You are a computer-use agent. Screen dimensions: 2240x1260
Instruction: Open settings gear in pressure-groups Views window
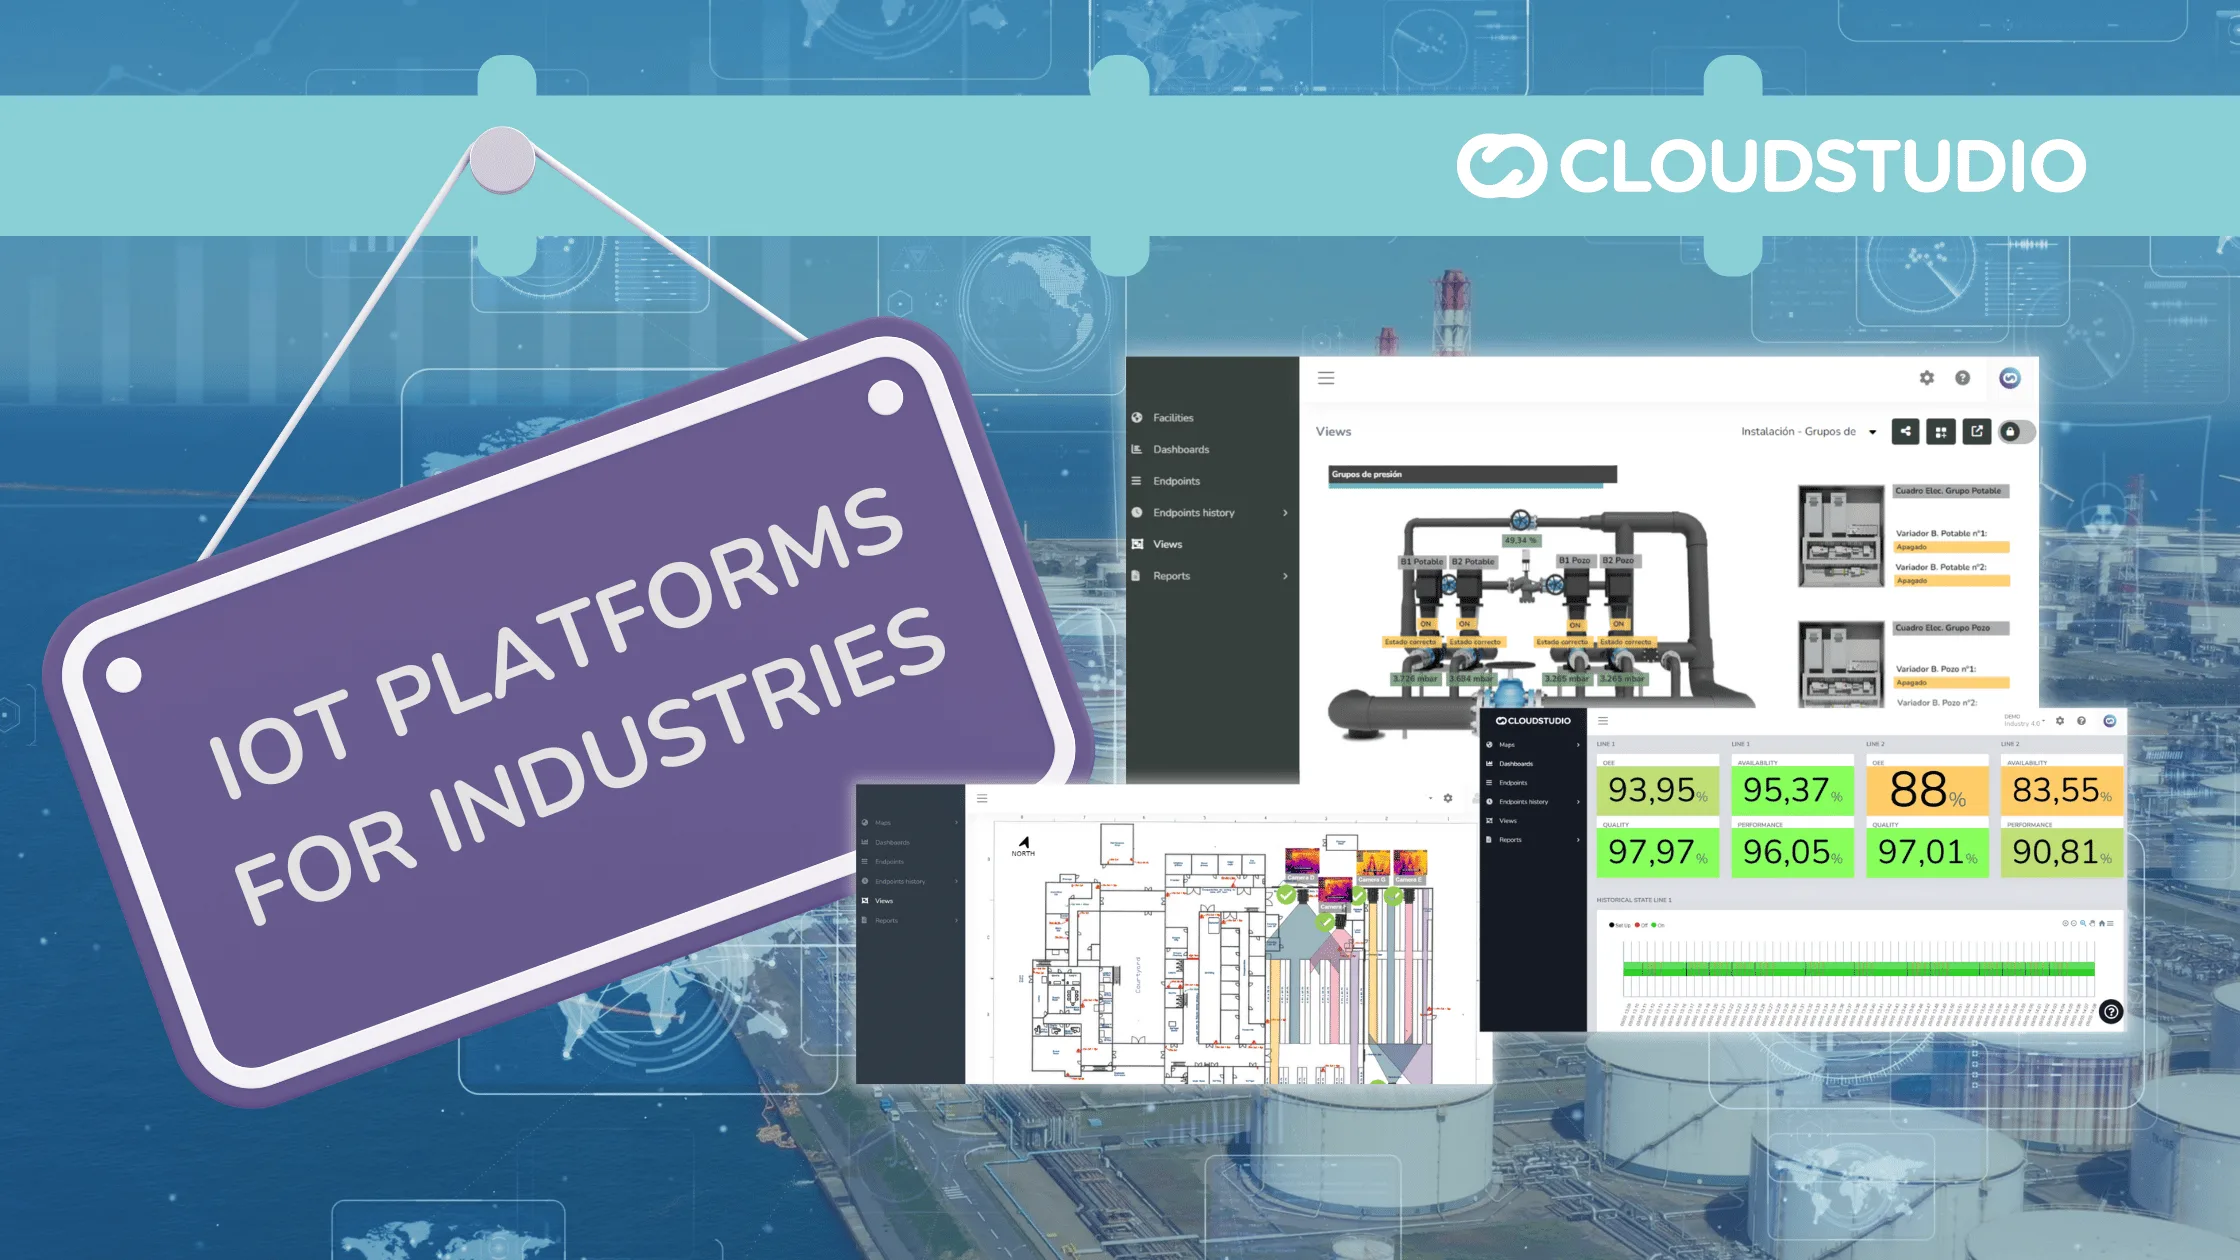click(1927, 378)
